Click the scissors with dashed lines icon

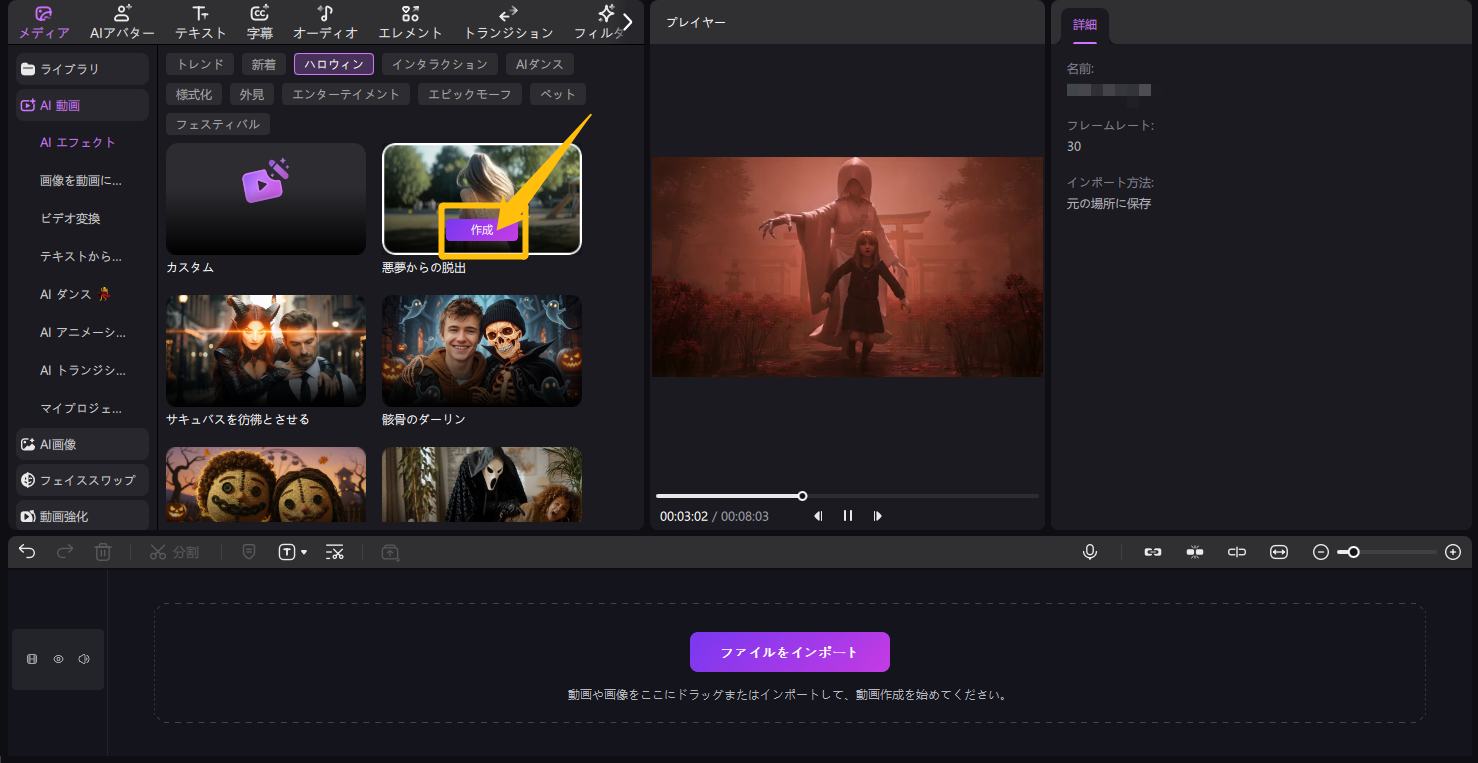point(335,552)
